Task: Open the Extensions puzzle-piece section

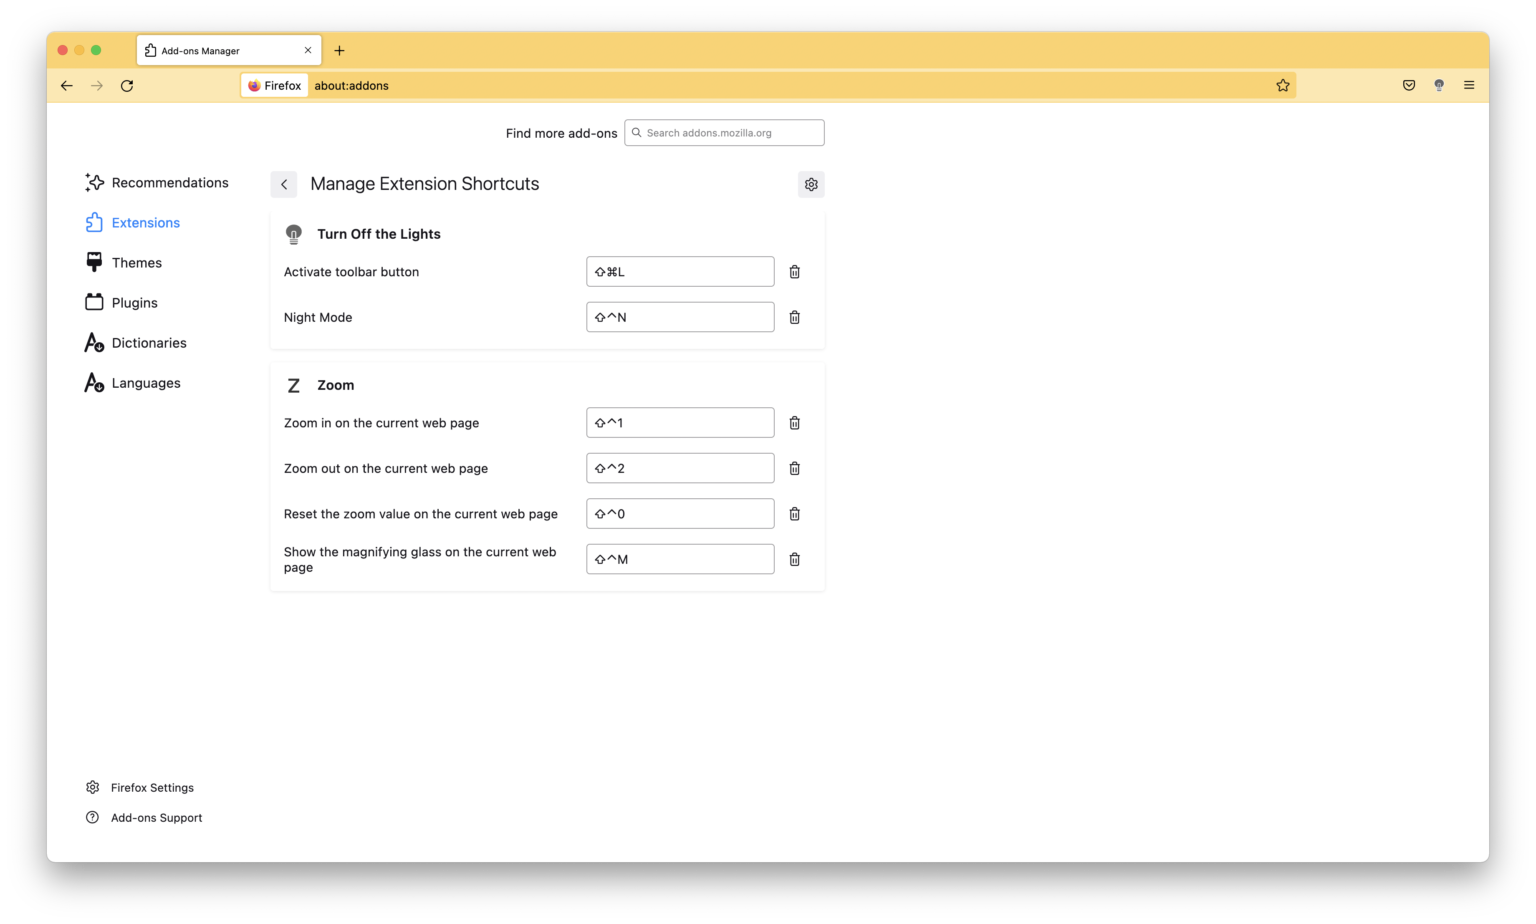Action: [x=145, y=222]
